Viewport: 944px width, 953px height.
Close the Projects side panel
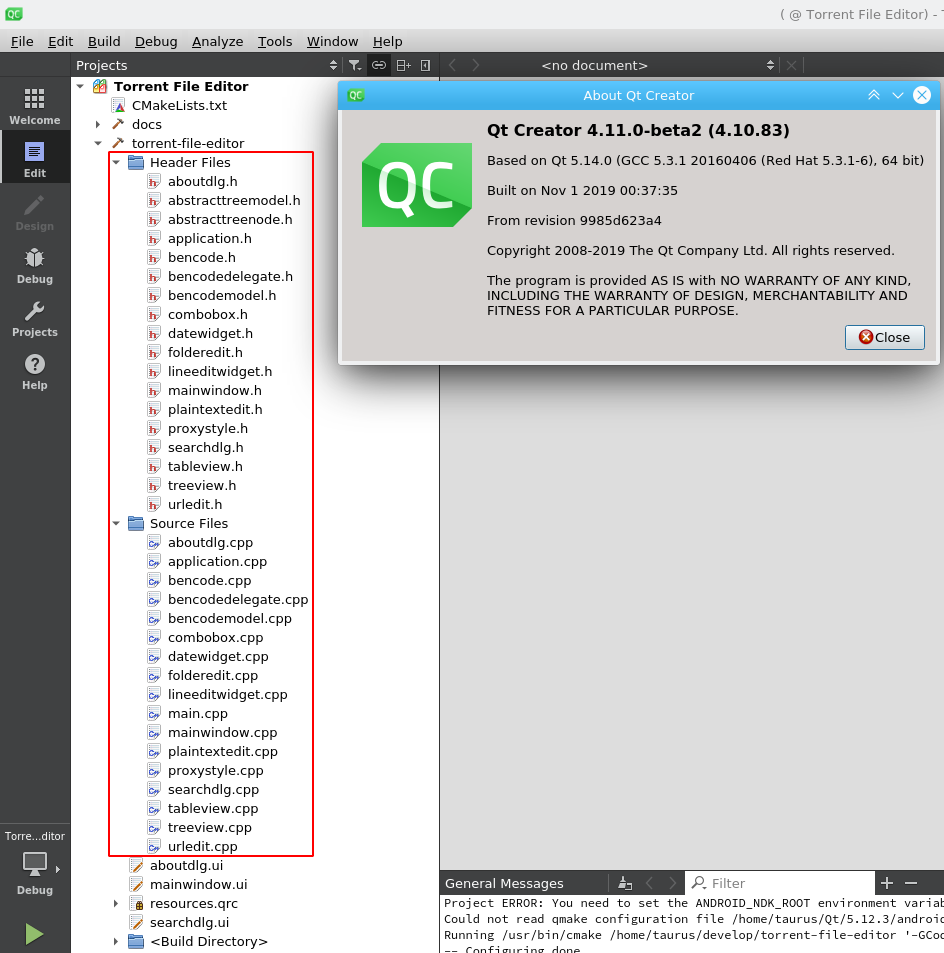pos(425,65)
